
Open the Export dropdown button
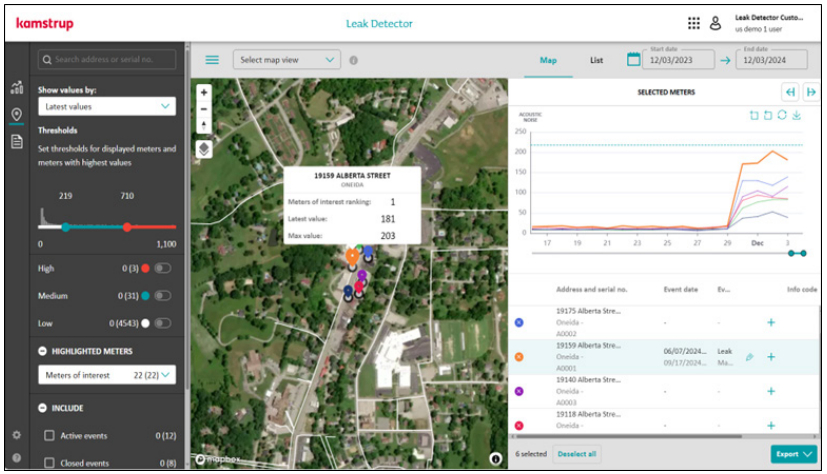click(x=793, y=454)
